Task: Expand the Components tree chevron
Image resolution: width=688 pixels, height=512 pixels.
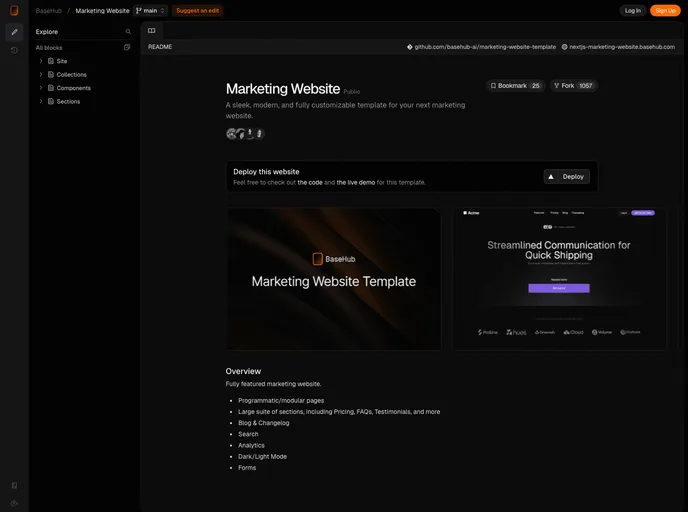Action: click(x=41, y=88)
